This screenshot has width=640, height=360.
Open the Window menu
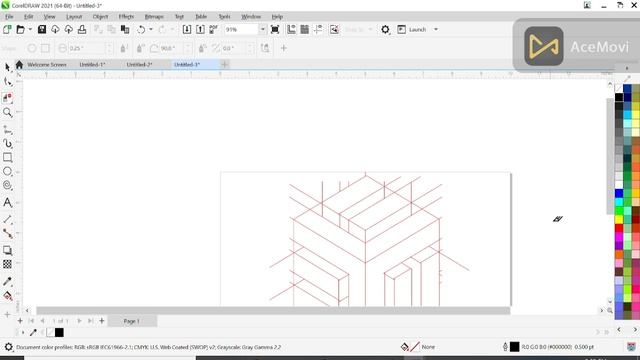pyautogui.click(x=251, y=17)
